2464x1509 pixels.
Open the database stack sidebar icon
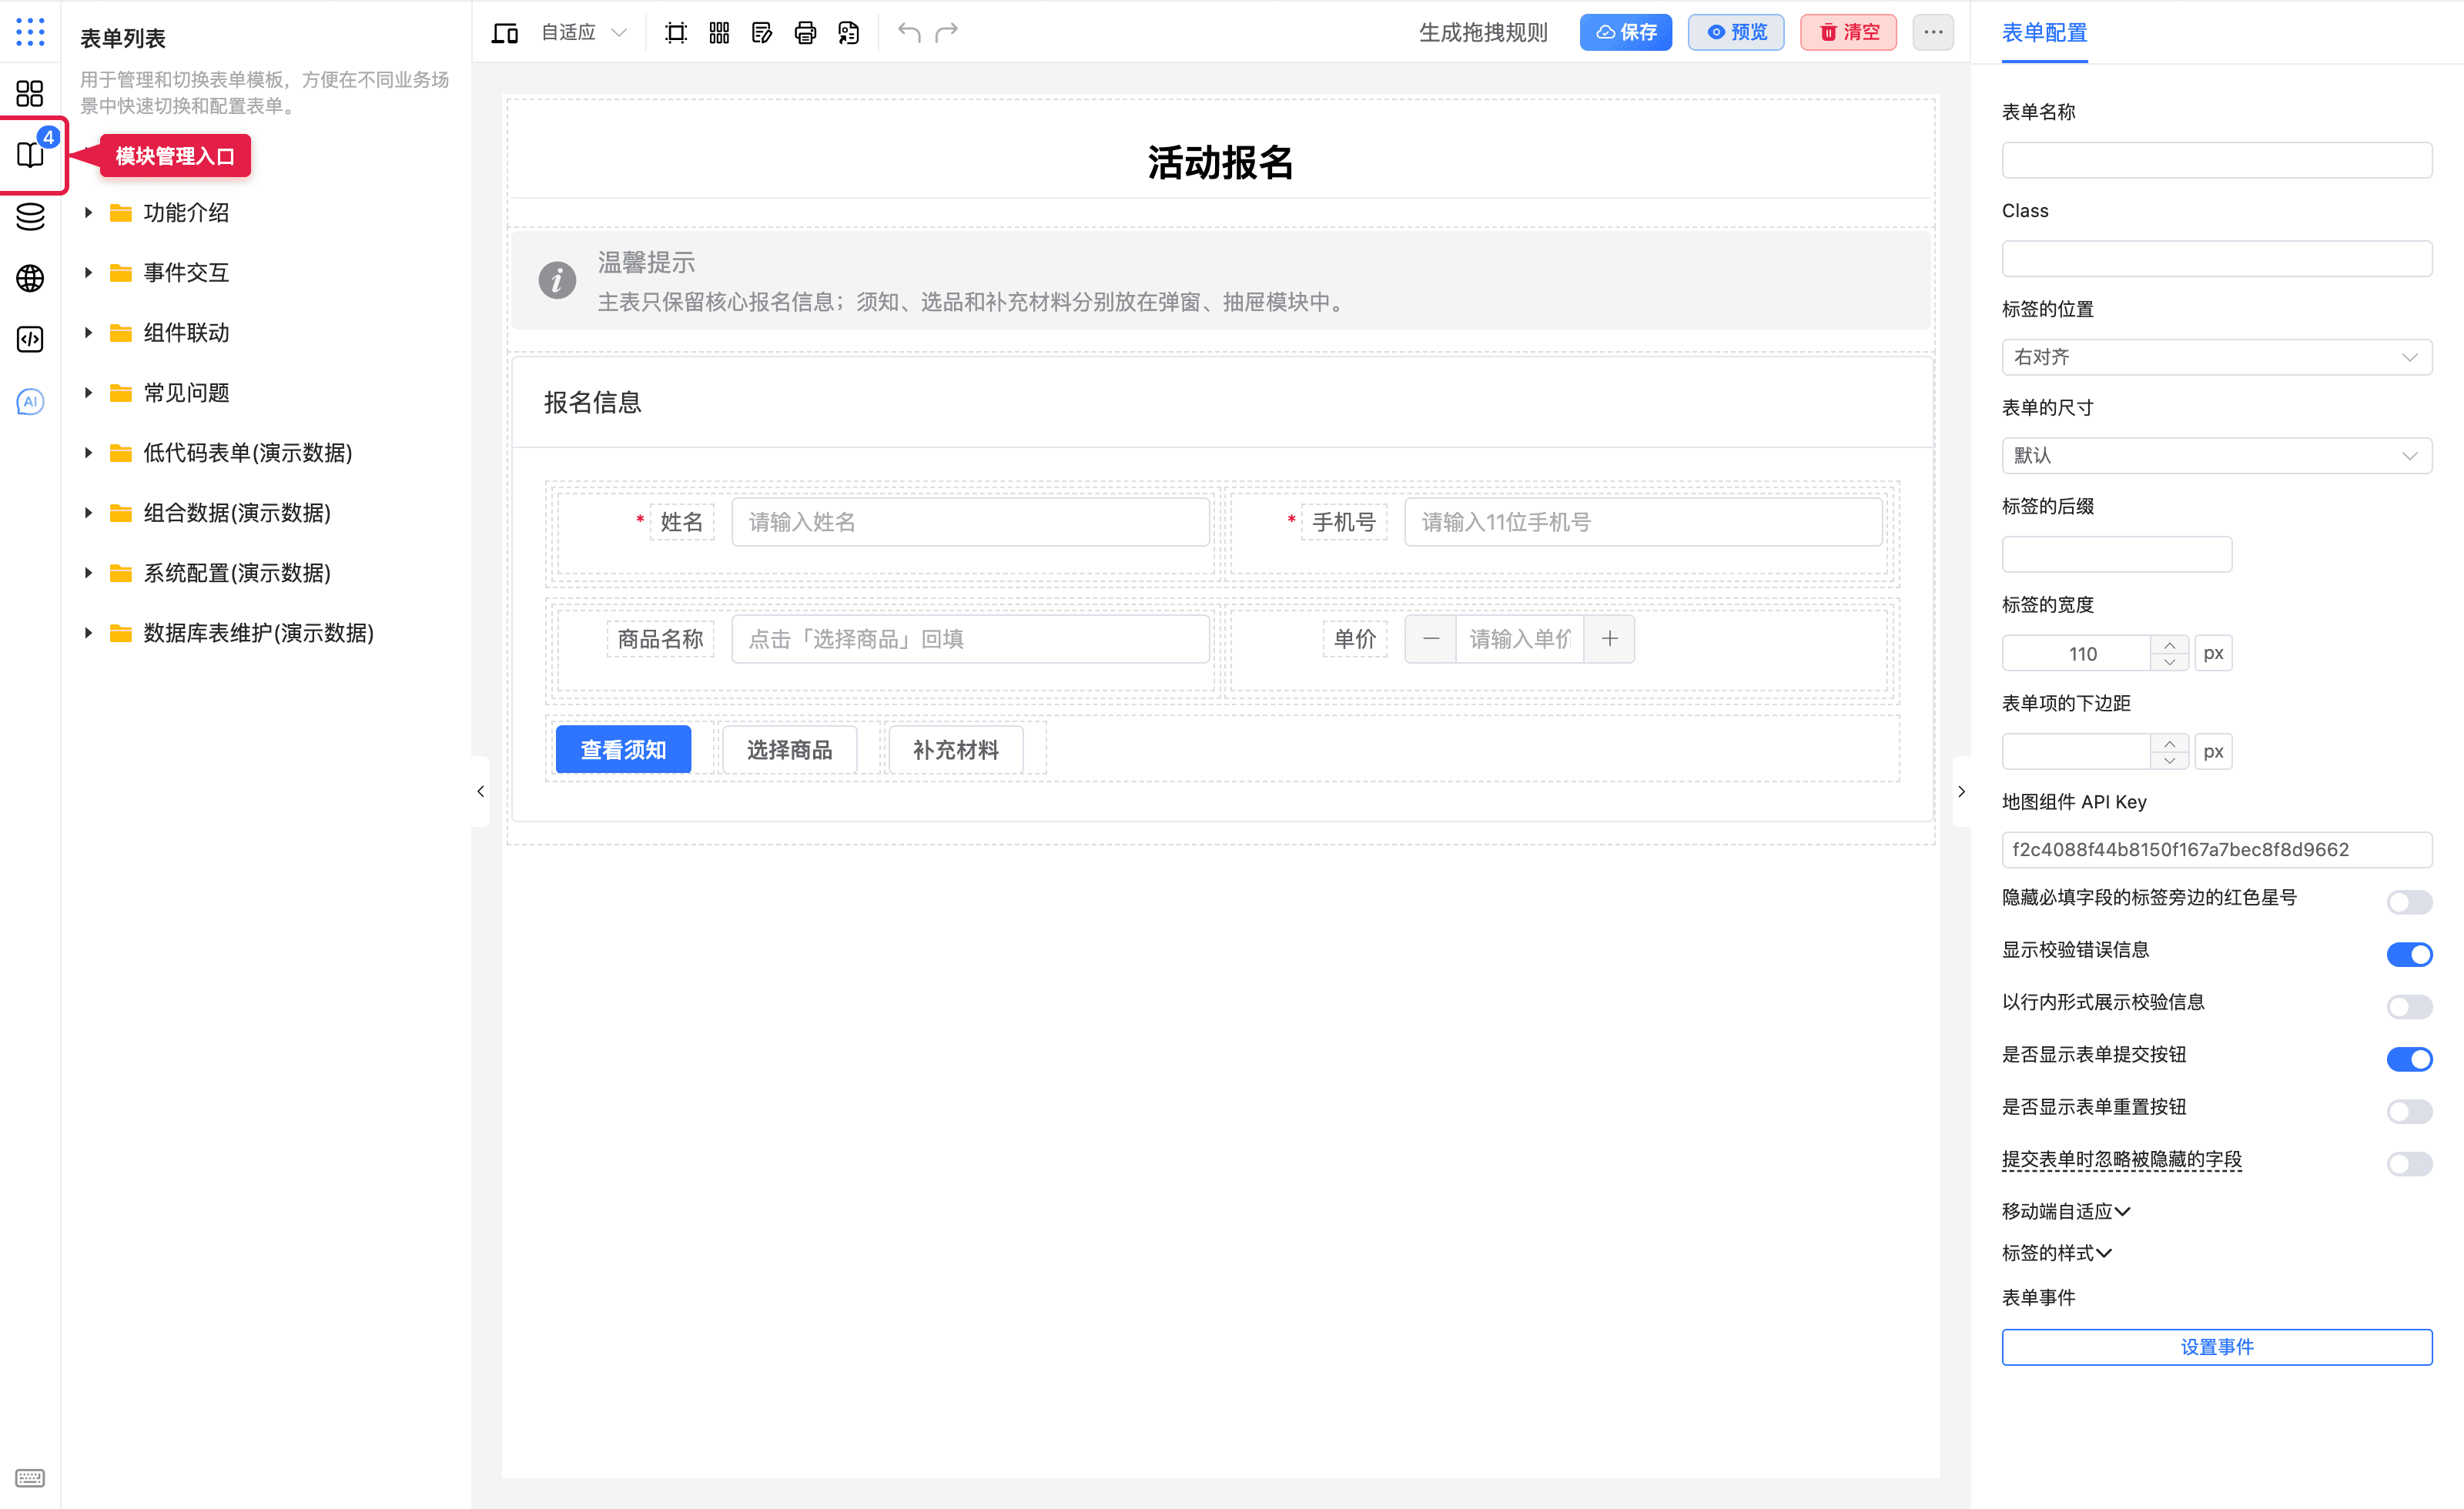(x=30, y=216)
